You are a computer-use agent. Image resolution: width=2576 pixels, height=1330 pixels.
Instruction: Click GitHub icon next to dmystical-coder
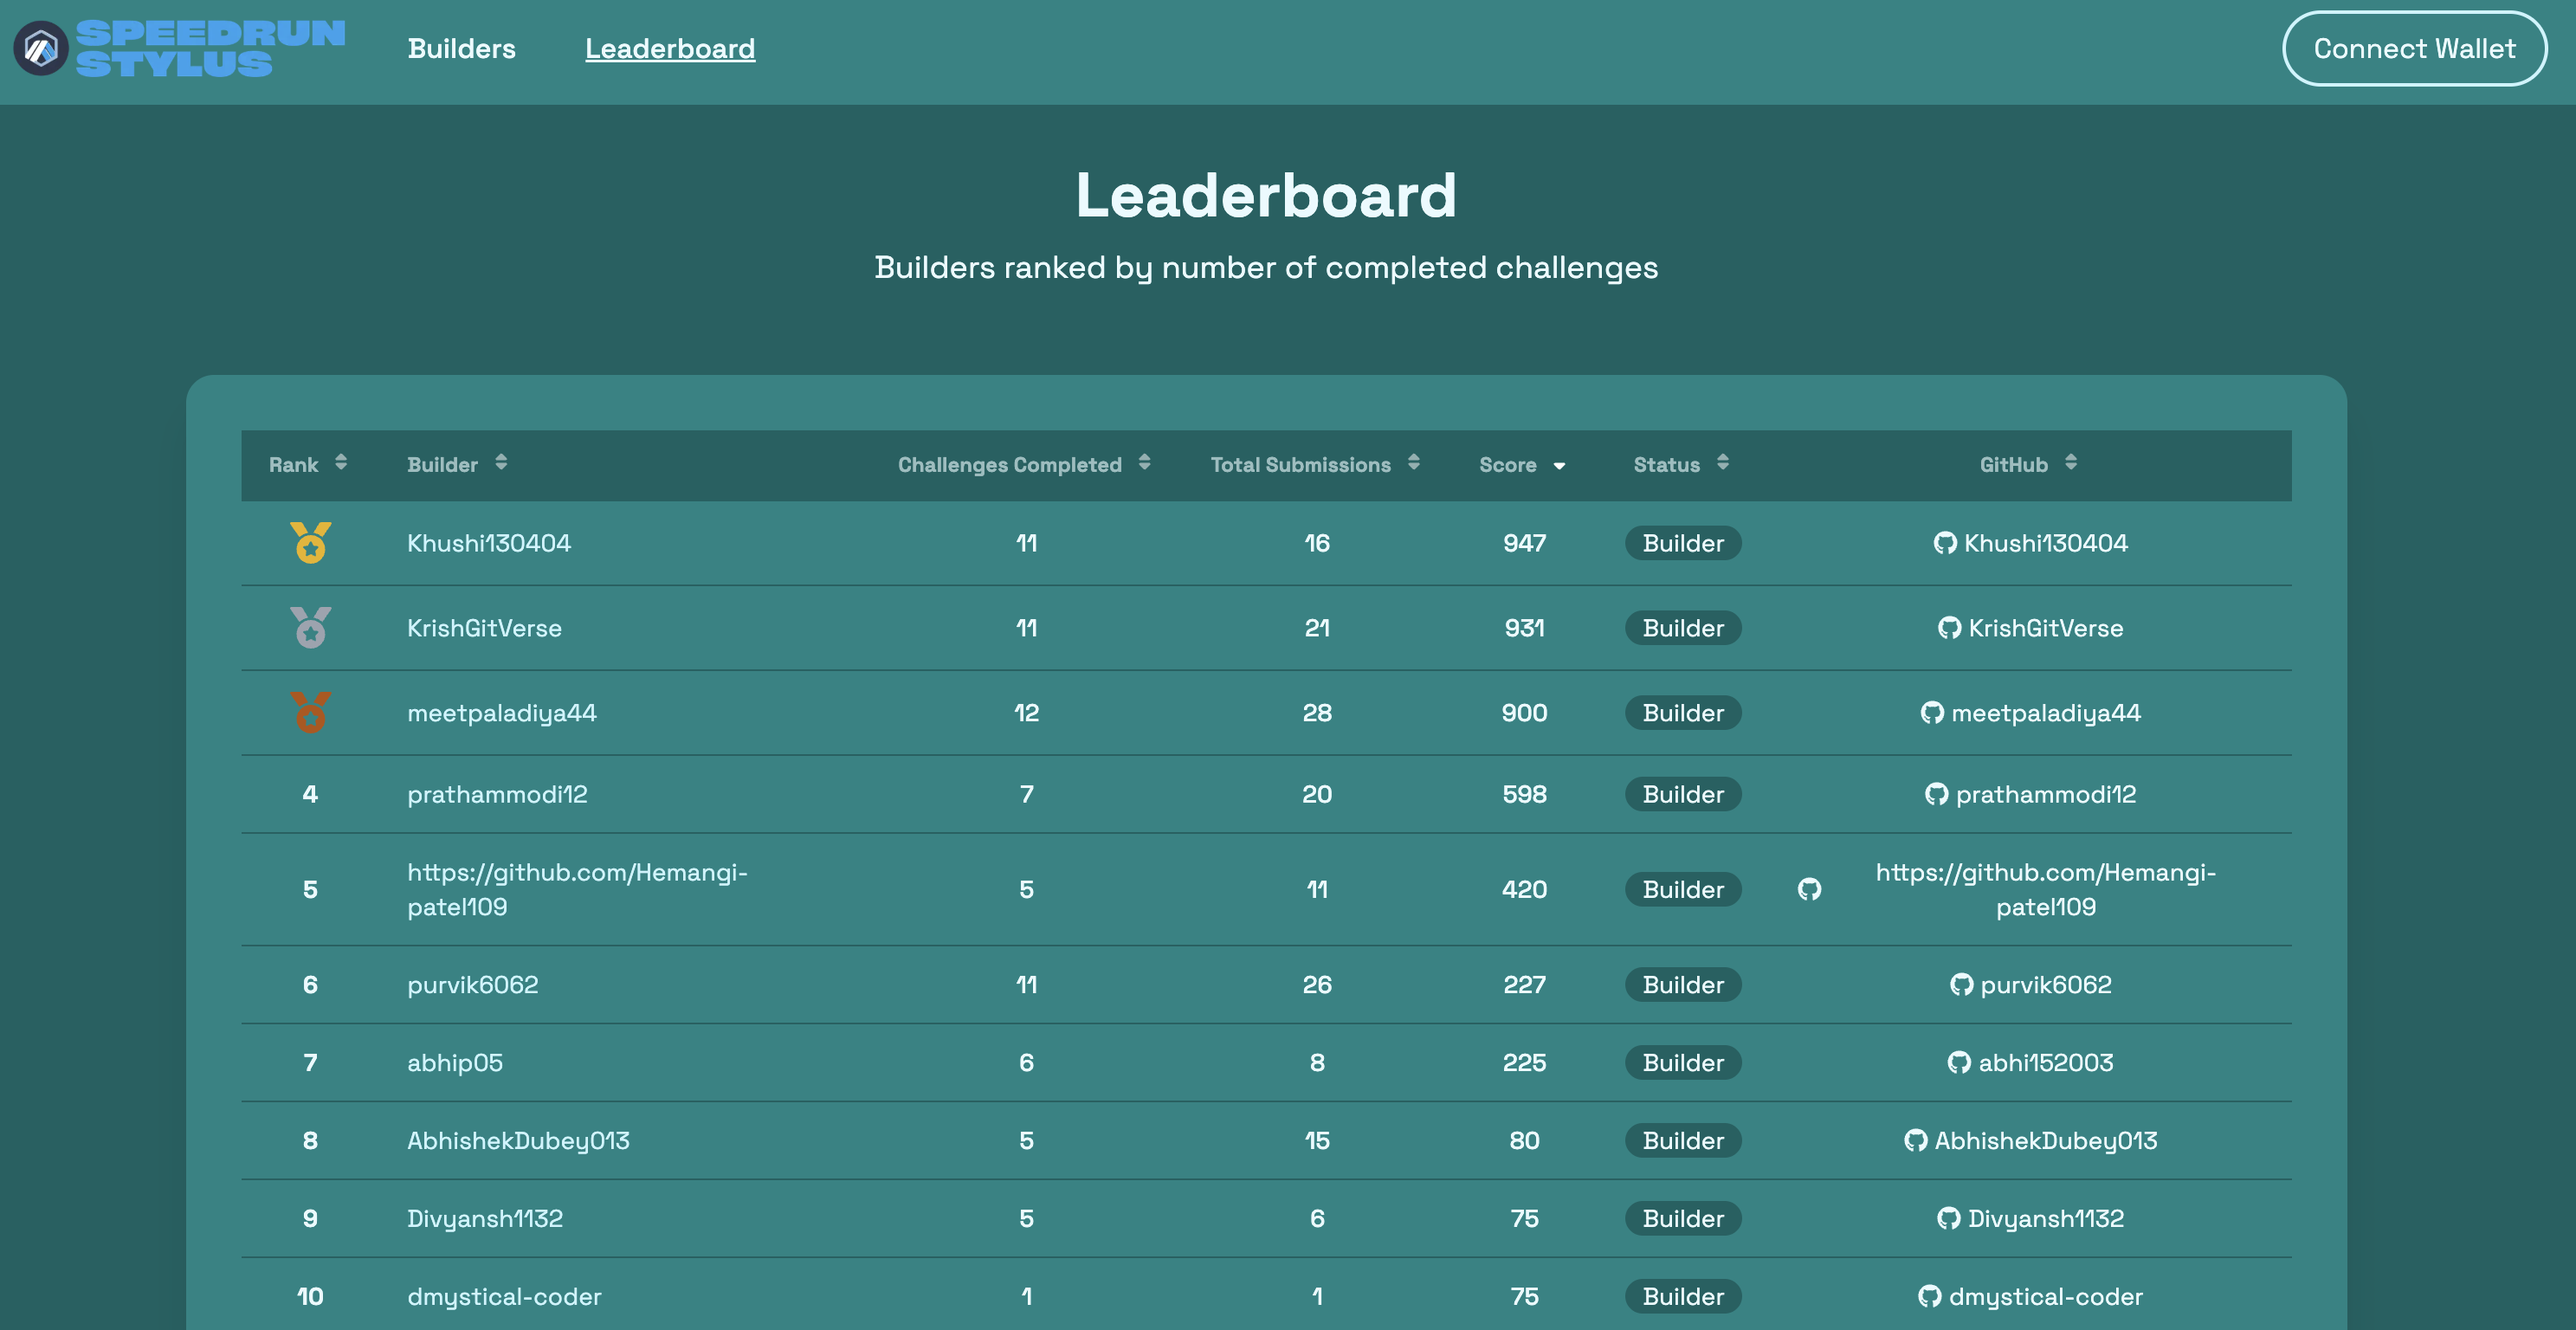1929,1297
